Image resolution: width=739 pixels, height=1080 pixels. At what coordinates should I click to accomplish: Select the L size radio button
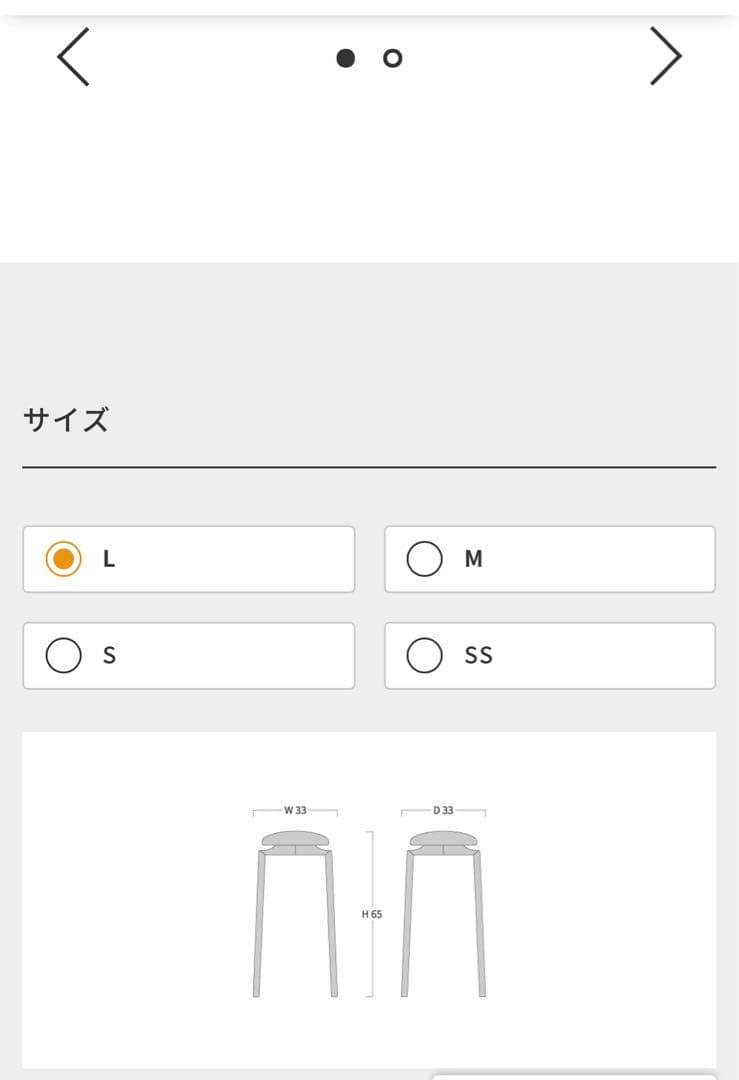coord(63,559)
